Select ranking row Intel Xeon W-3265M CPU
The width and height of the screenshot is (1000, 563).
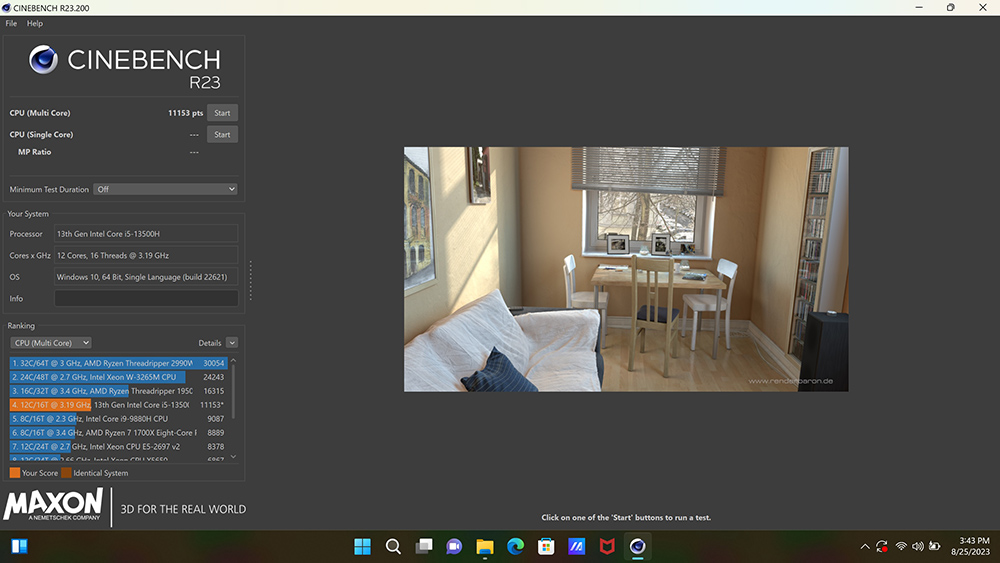(118, 377)
